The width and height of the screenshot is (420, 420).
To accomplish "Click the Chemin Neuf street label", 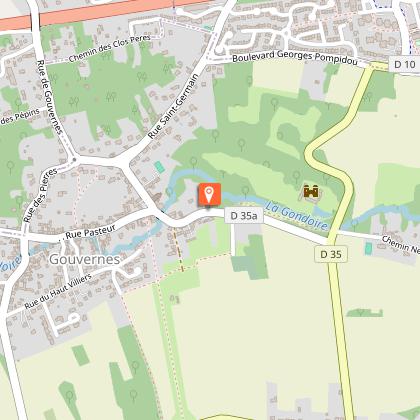I will click(401, 245).
